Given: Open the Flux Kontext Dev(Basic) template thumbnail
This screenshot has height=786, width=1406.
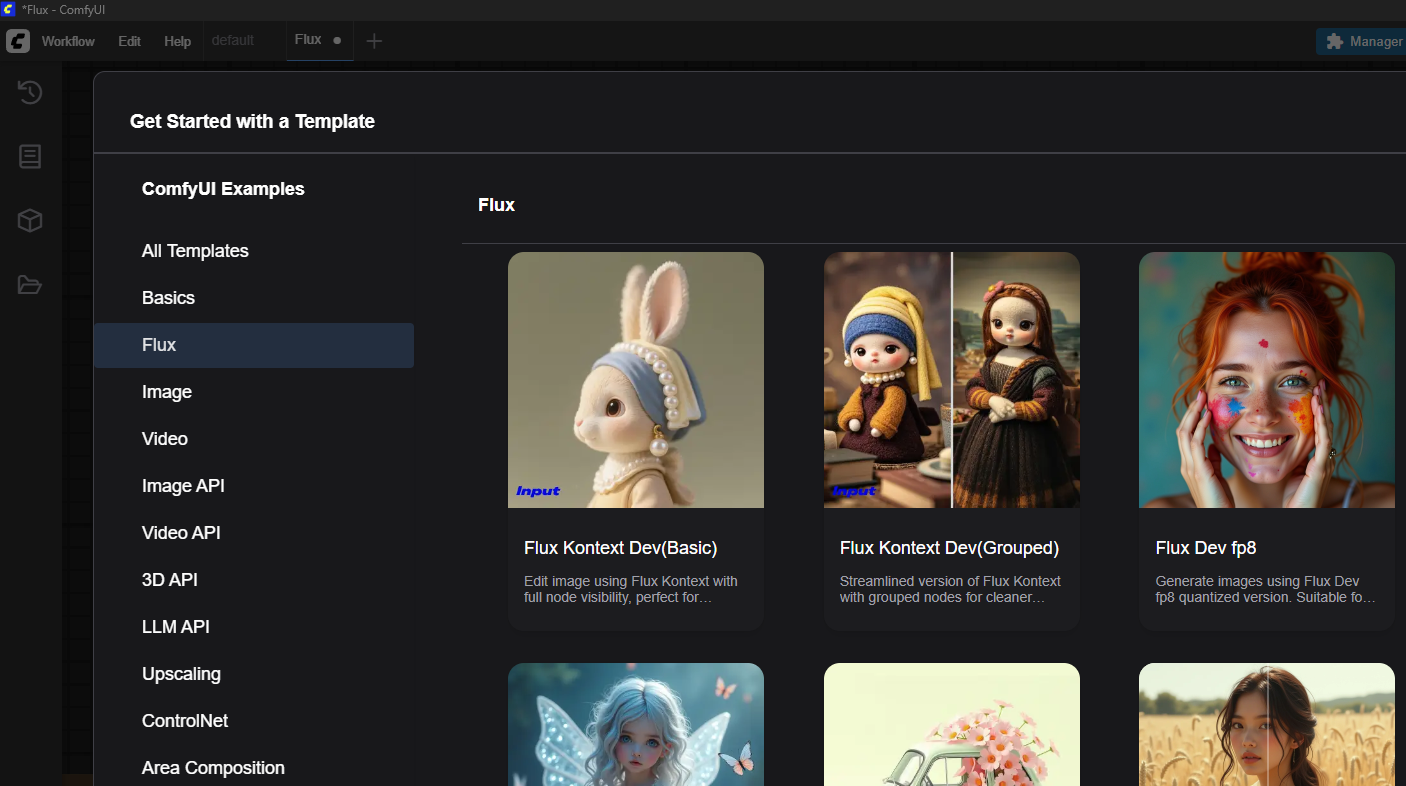Looking at the screenshot, I should click(635, 380).
